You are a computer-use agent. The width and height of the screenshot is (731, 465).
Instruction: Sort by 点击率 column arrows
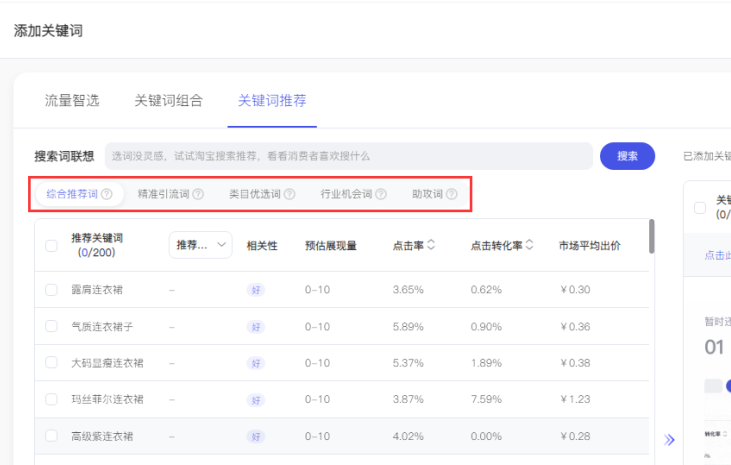[x=431, y=245]
